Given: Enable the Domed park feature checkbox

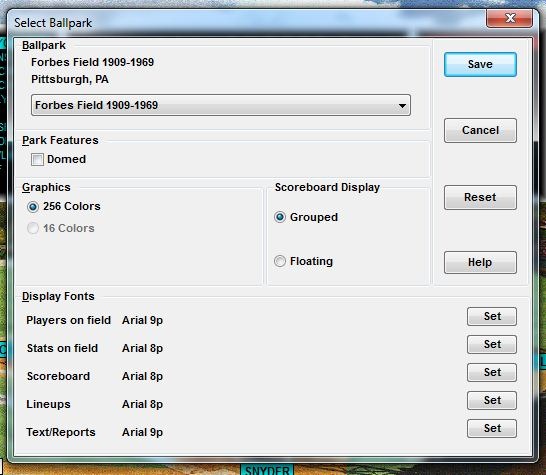Looking at the screenshot, I should pos(37,159).
